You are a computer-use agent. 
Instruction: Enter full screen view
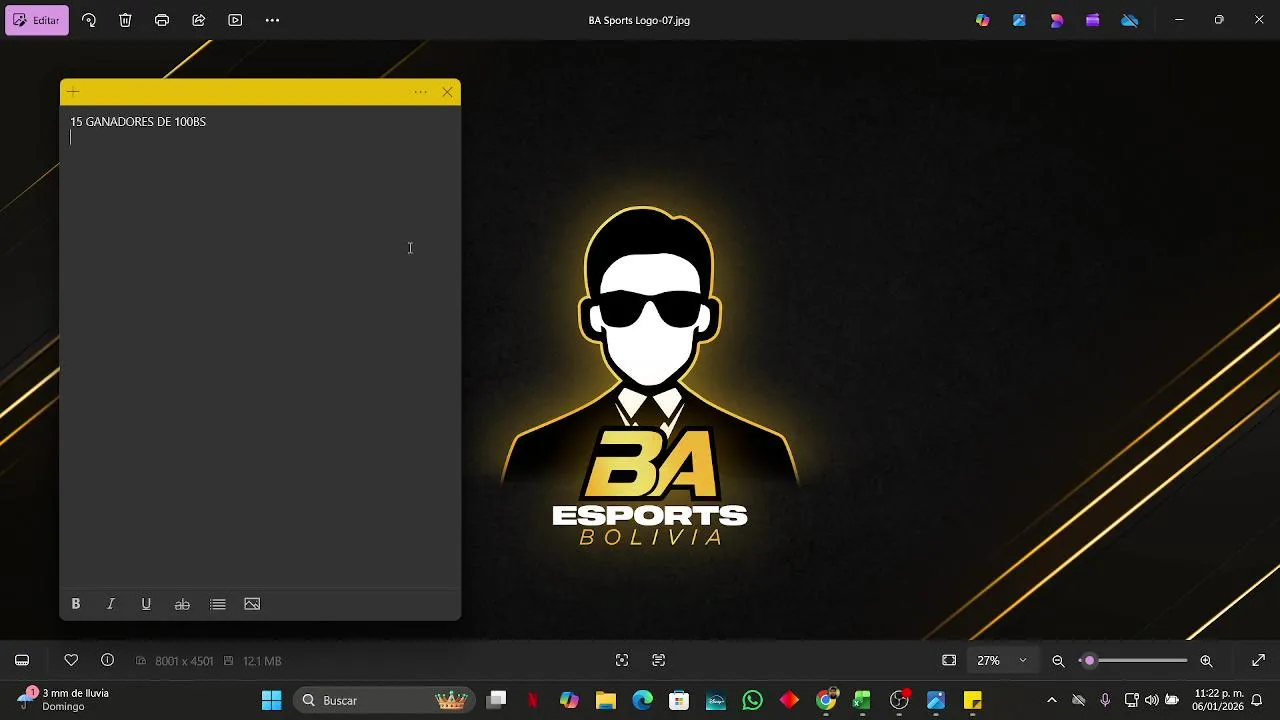click(1259, 660)
